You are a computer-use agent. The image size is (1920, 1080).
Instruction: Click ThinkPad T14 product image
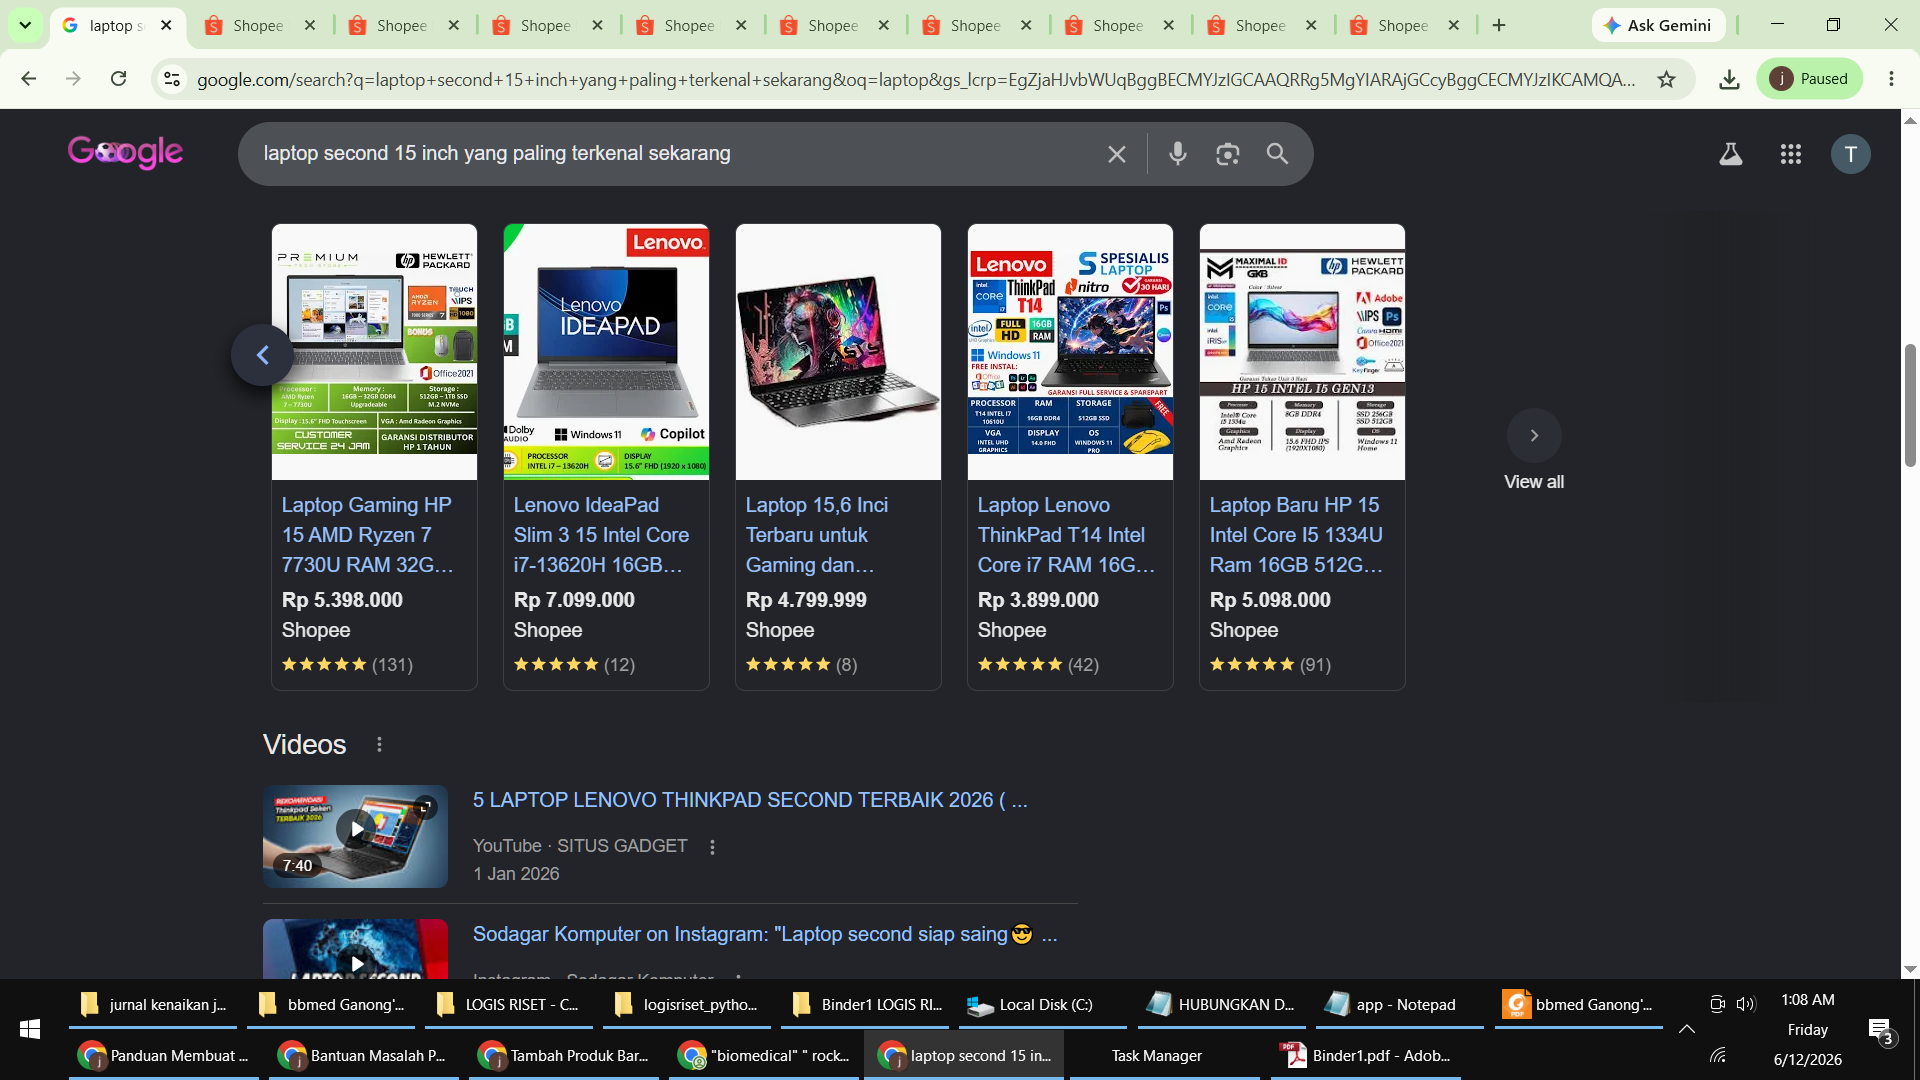1070,352
